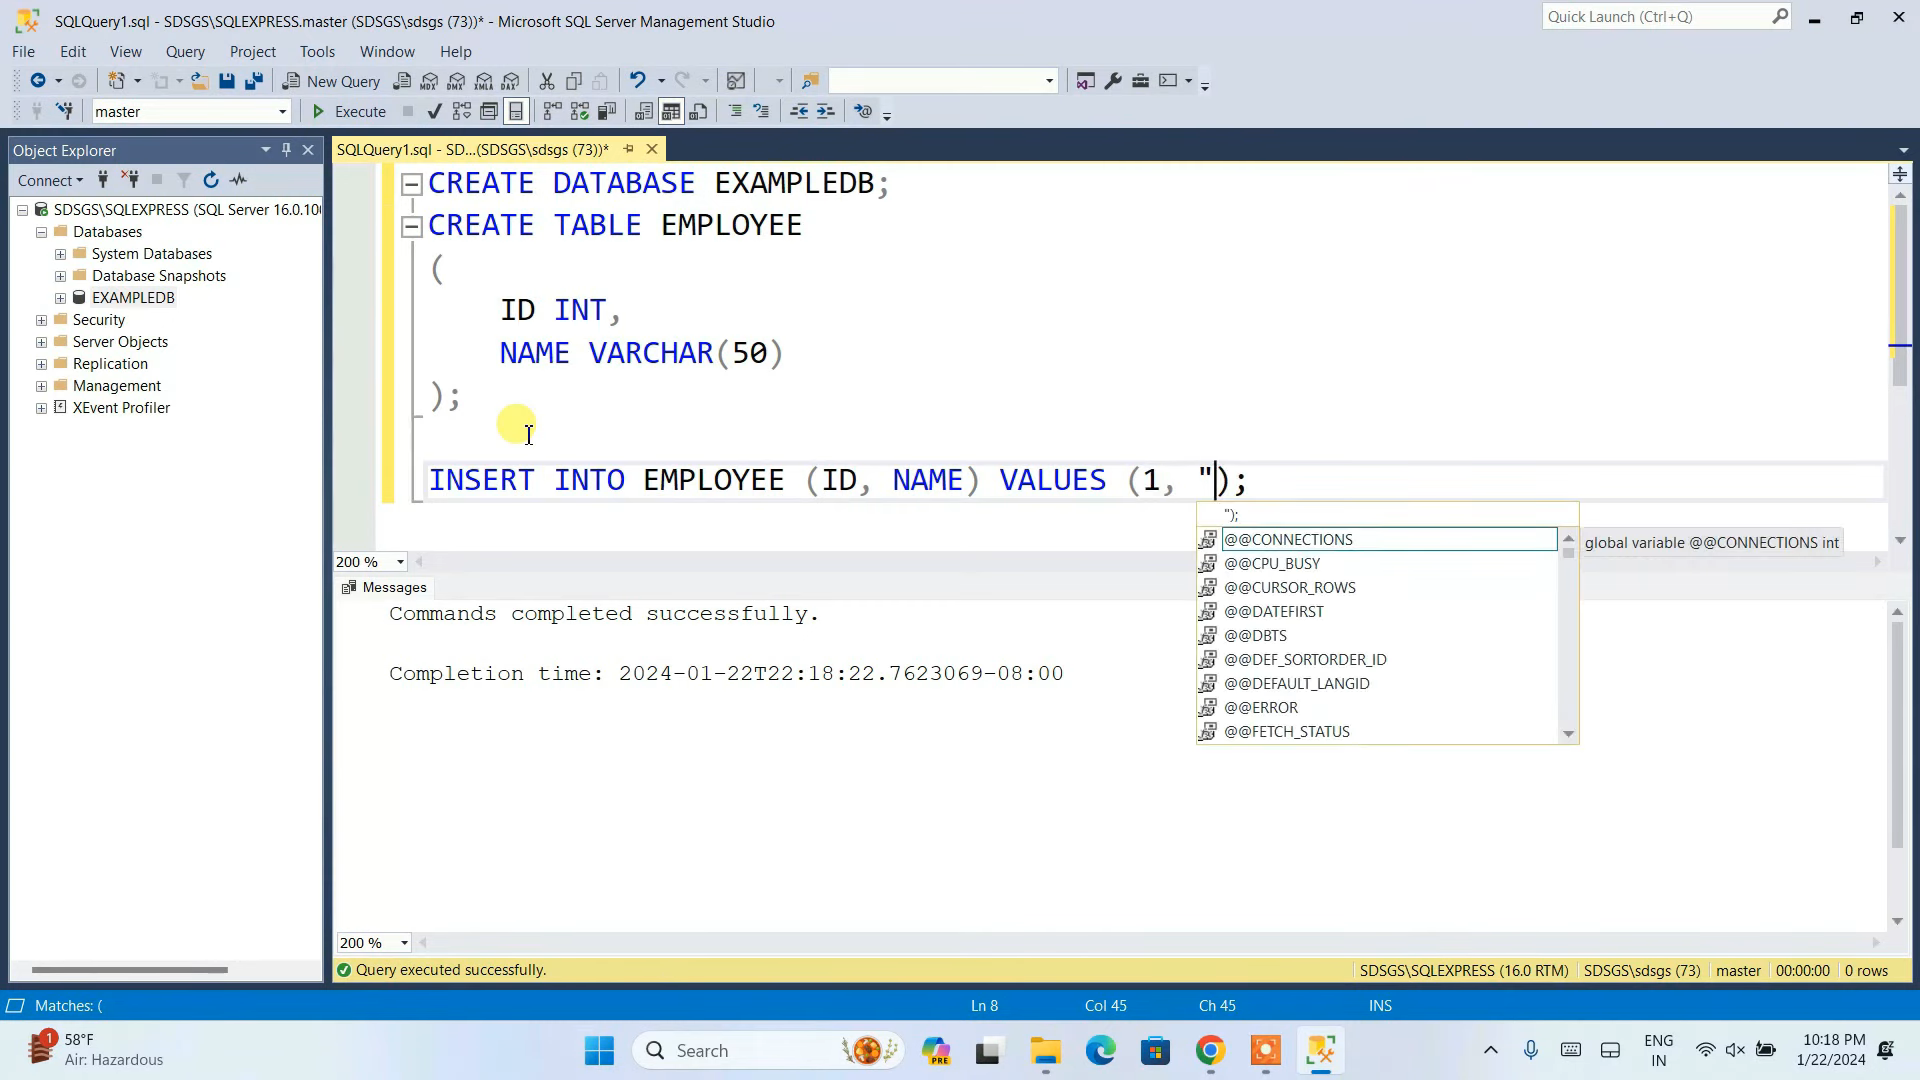Click the Display Estimated Execution Plan icon

[461, 111]
